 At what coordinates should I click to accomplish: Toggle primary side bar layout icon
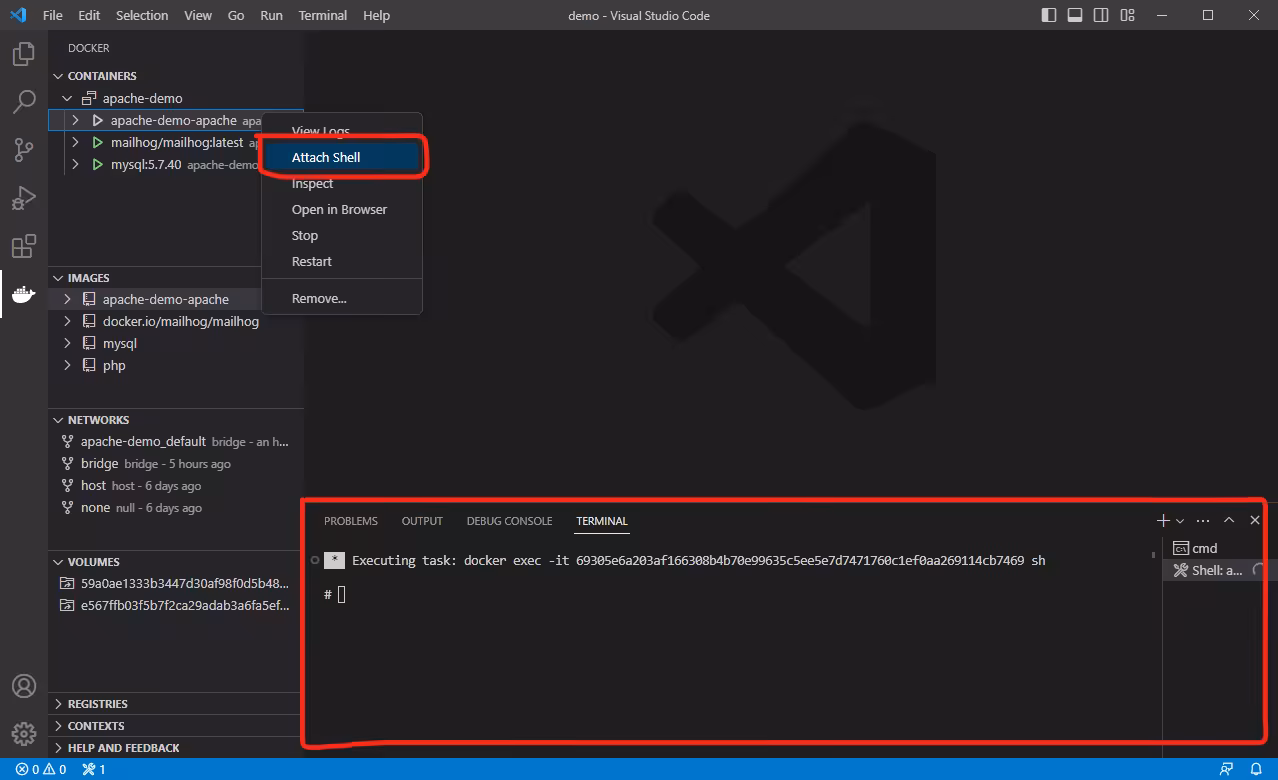tap(1049, 15)
